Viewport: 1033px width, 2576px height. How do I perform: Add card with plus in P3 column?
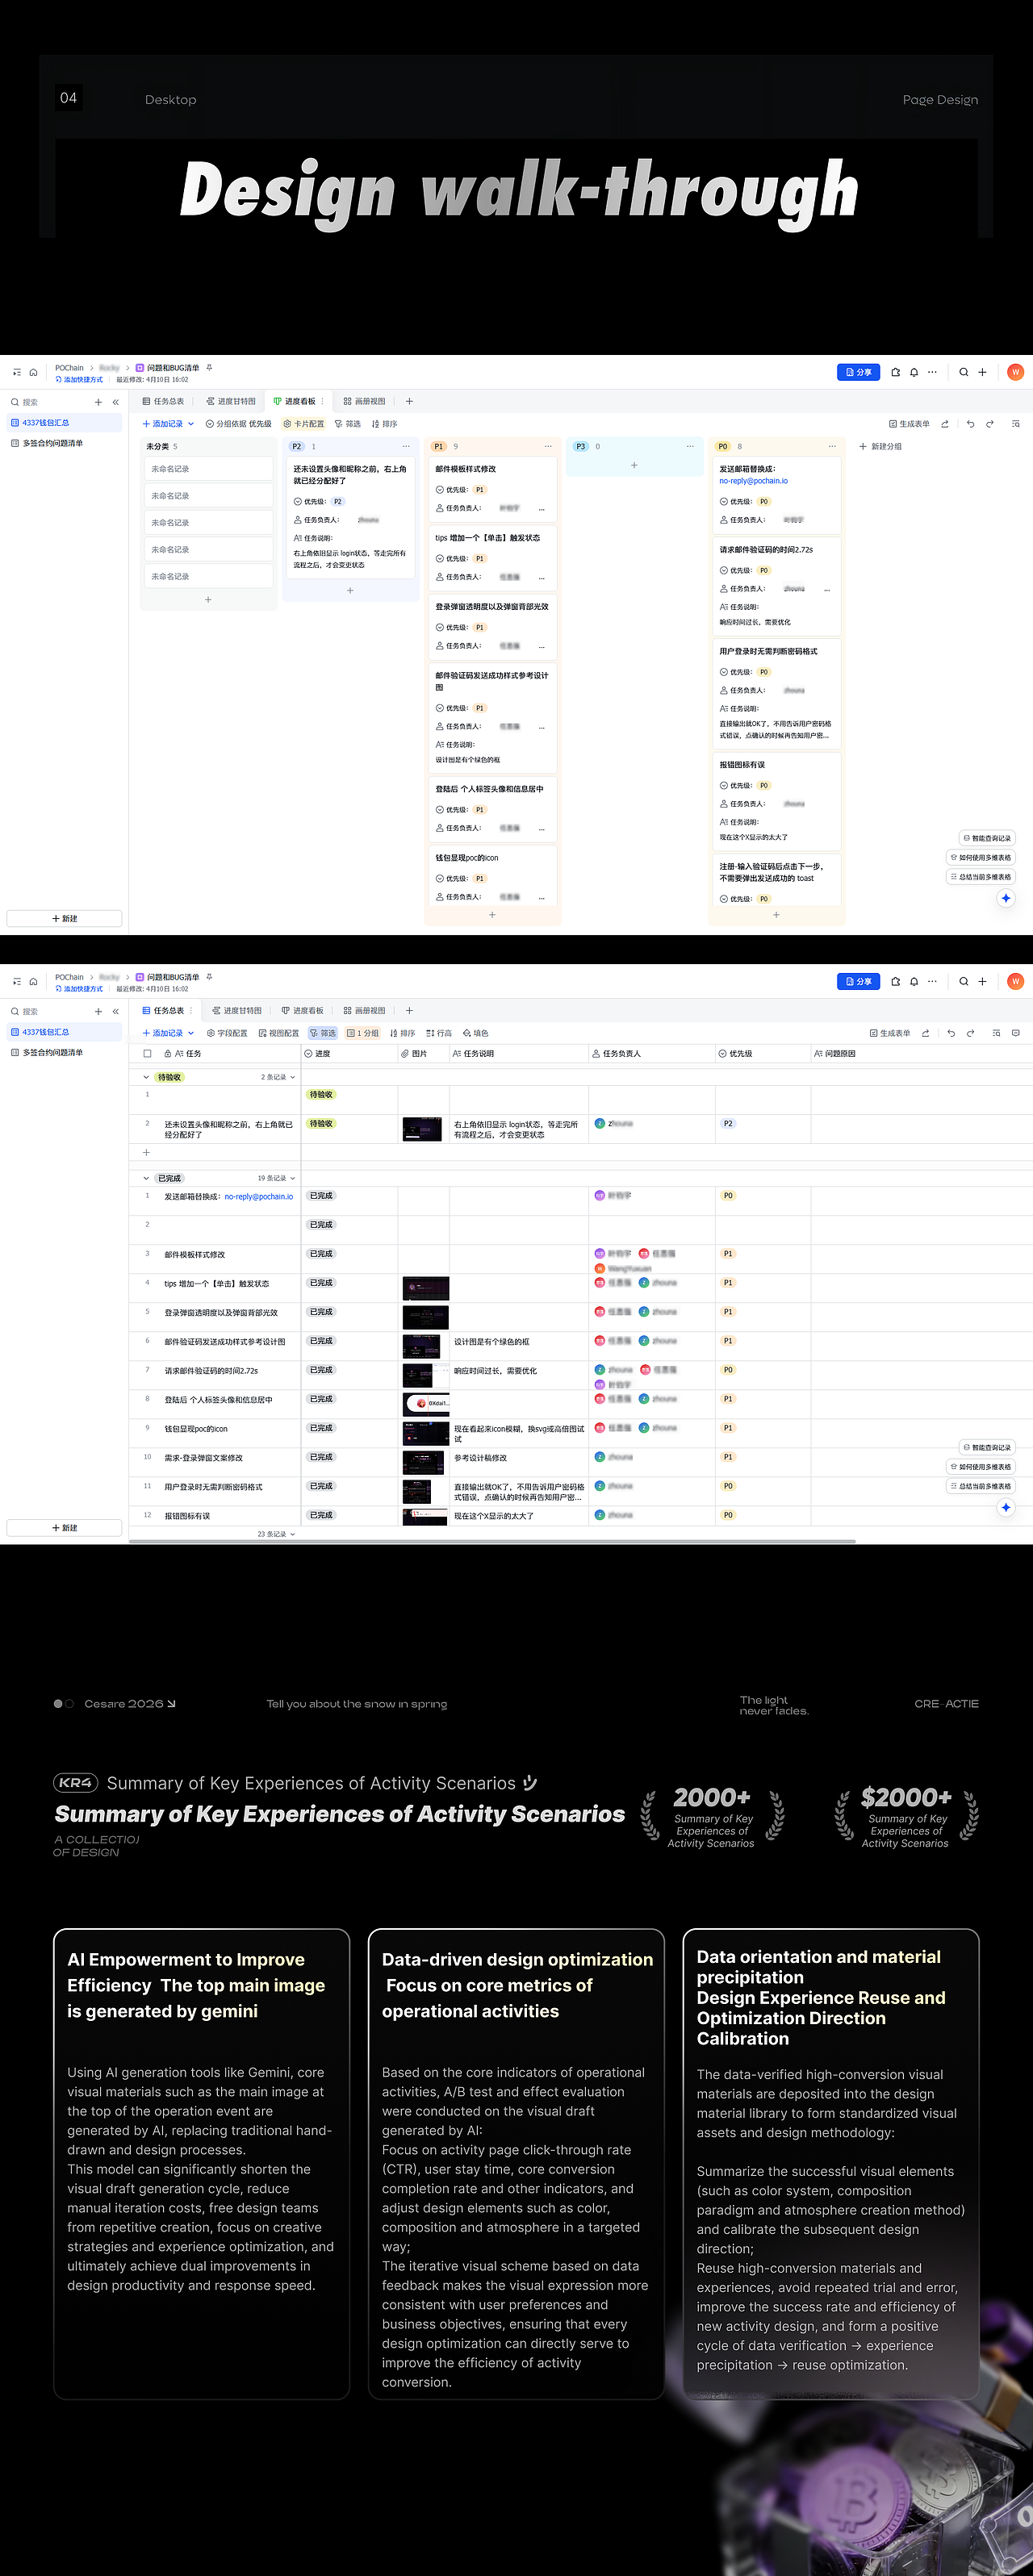point(634,465)
